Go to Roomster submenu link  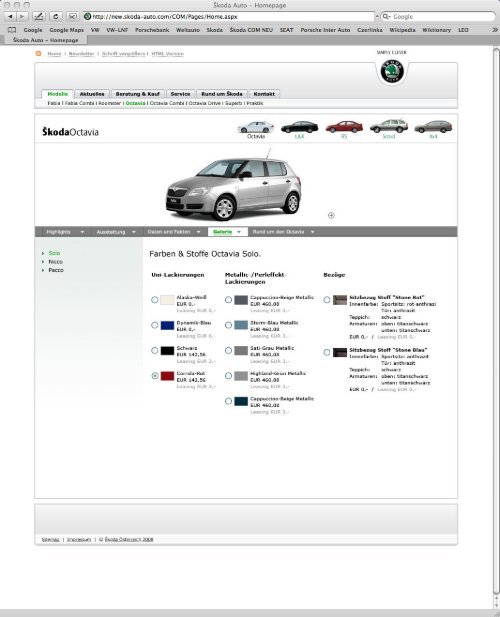[109, 103]
